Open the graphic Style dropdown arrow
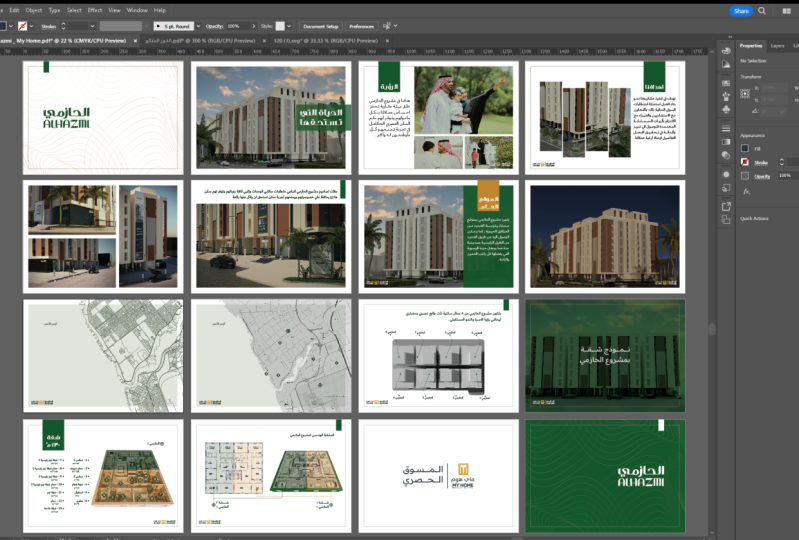Screen dimensions: 799x540 pos(289,26)
